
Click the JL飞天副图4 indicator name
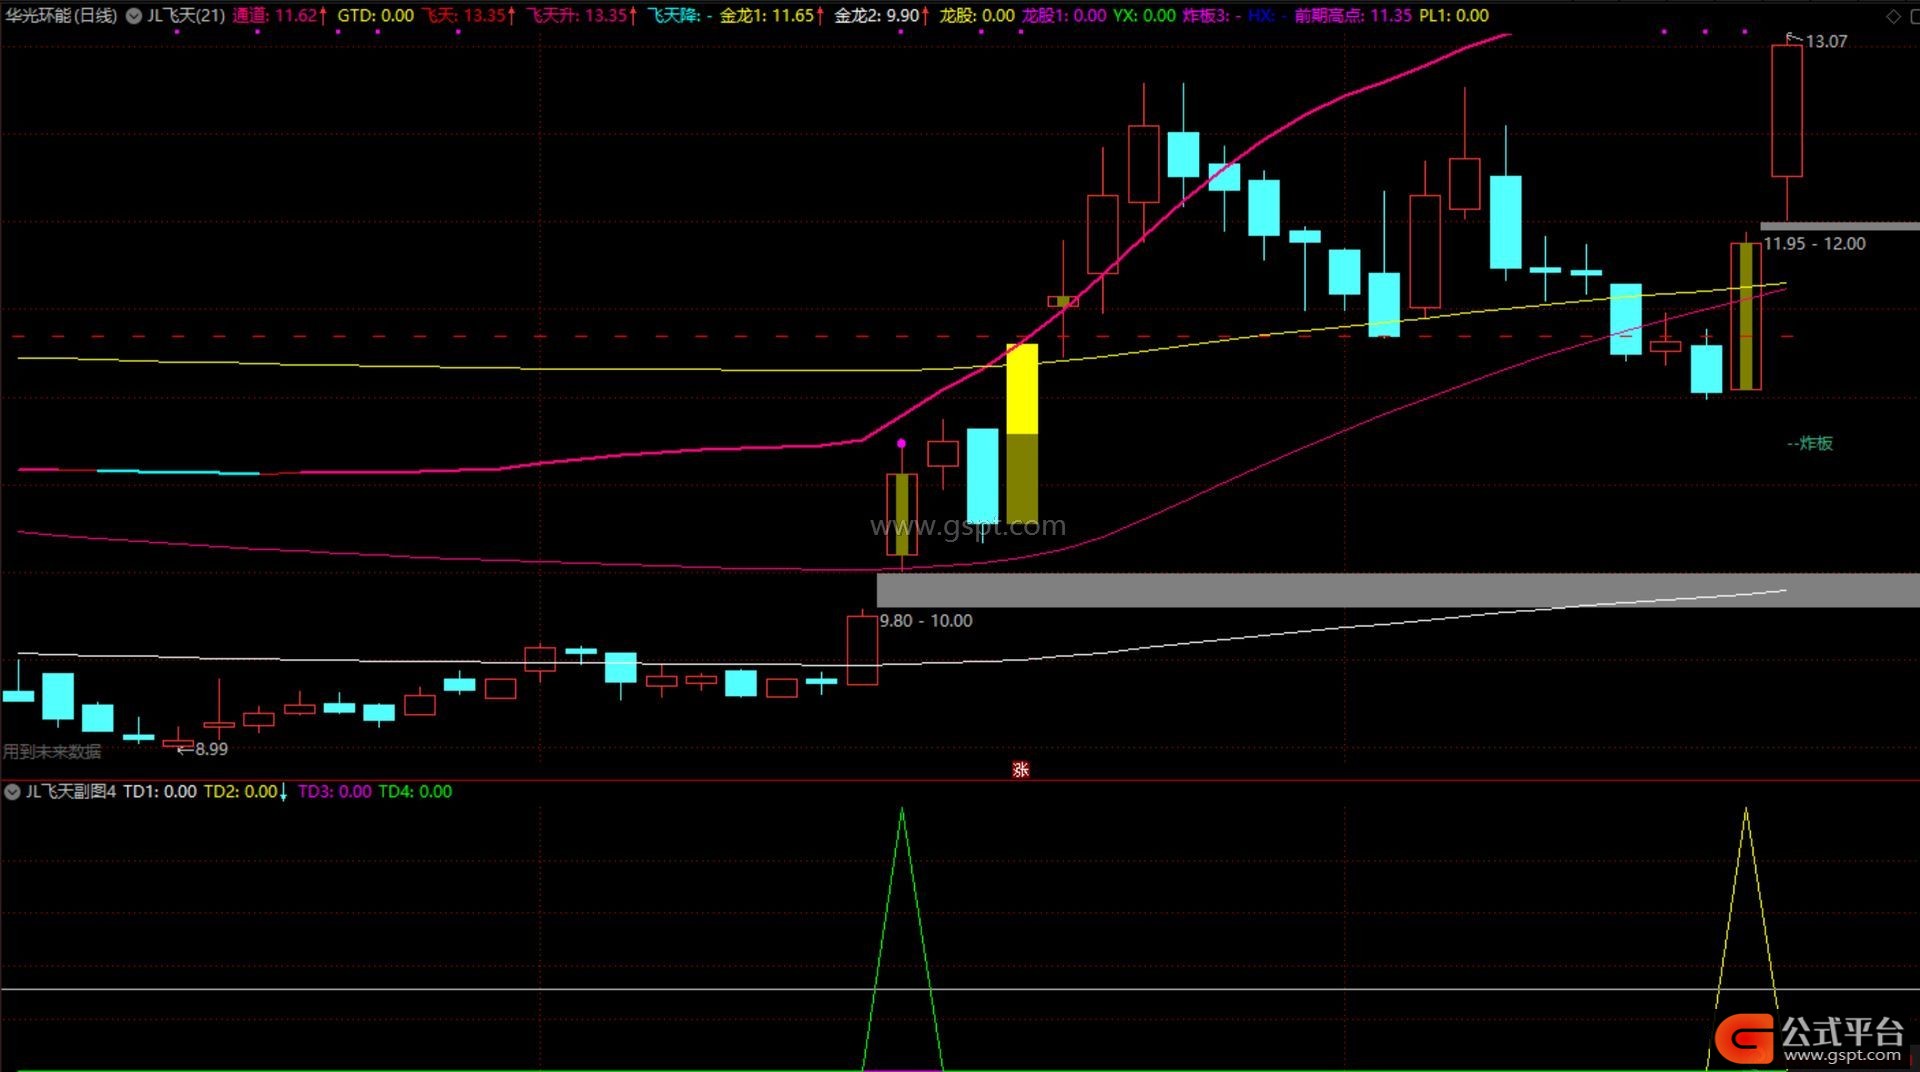[x=70, y=792]
